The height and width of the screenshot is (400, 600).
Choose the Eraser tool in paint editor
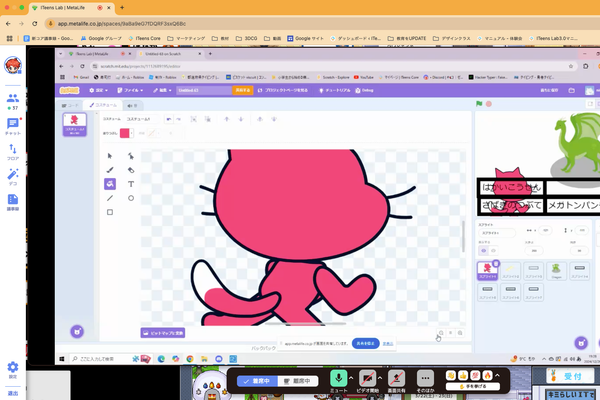pyautogui.click(x=131, y=170)
